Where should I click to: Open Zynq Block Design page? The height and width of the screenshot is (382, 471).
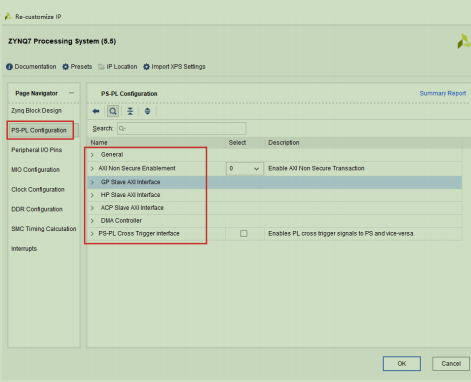(x=36, y=110)
